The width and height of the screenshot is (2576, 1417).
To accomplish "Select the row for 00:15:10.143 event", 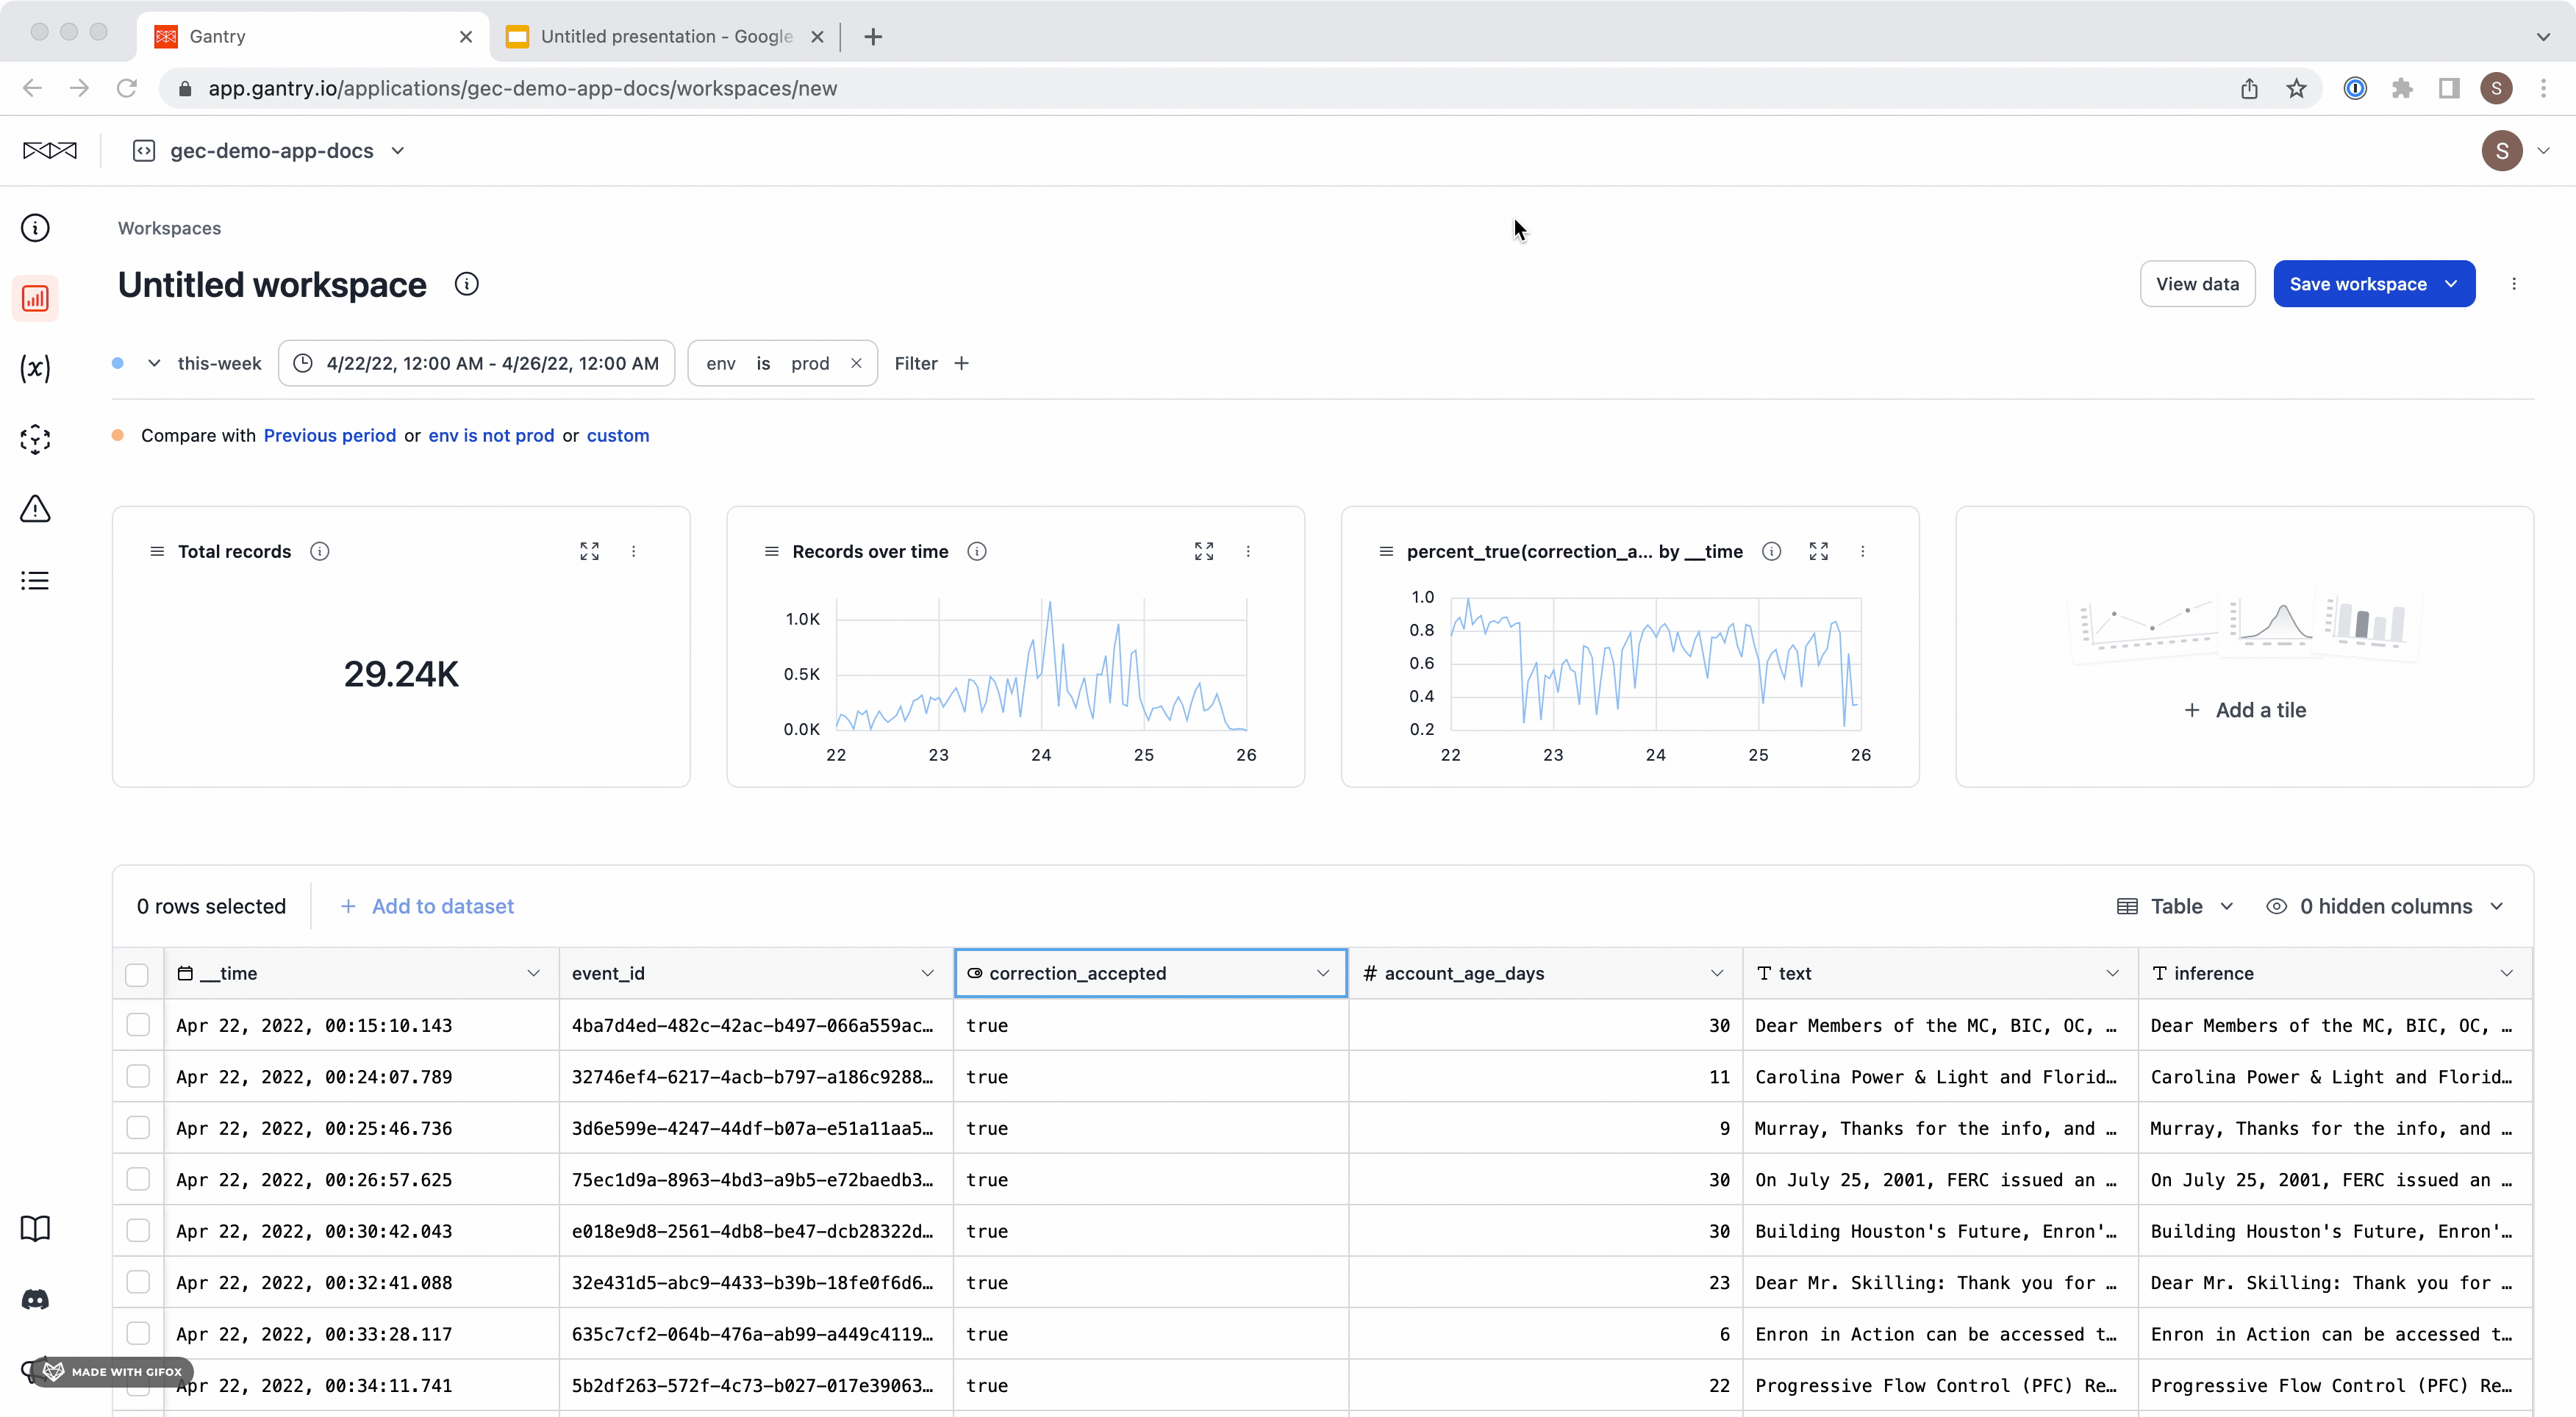I will (x=138, y=1025).
